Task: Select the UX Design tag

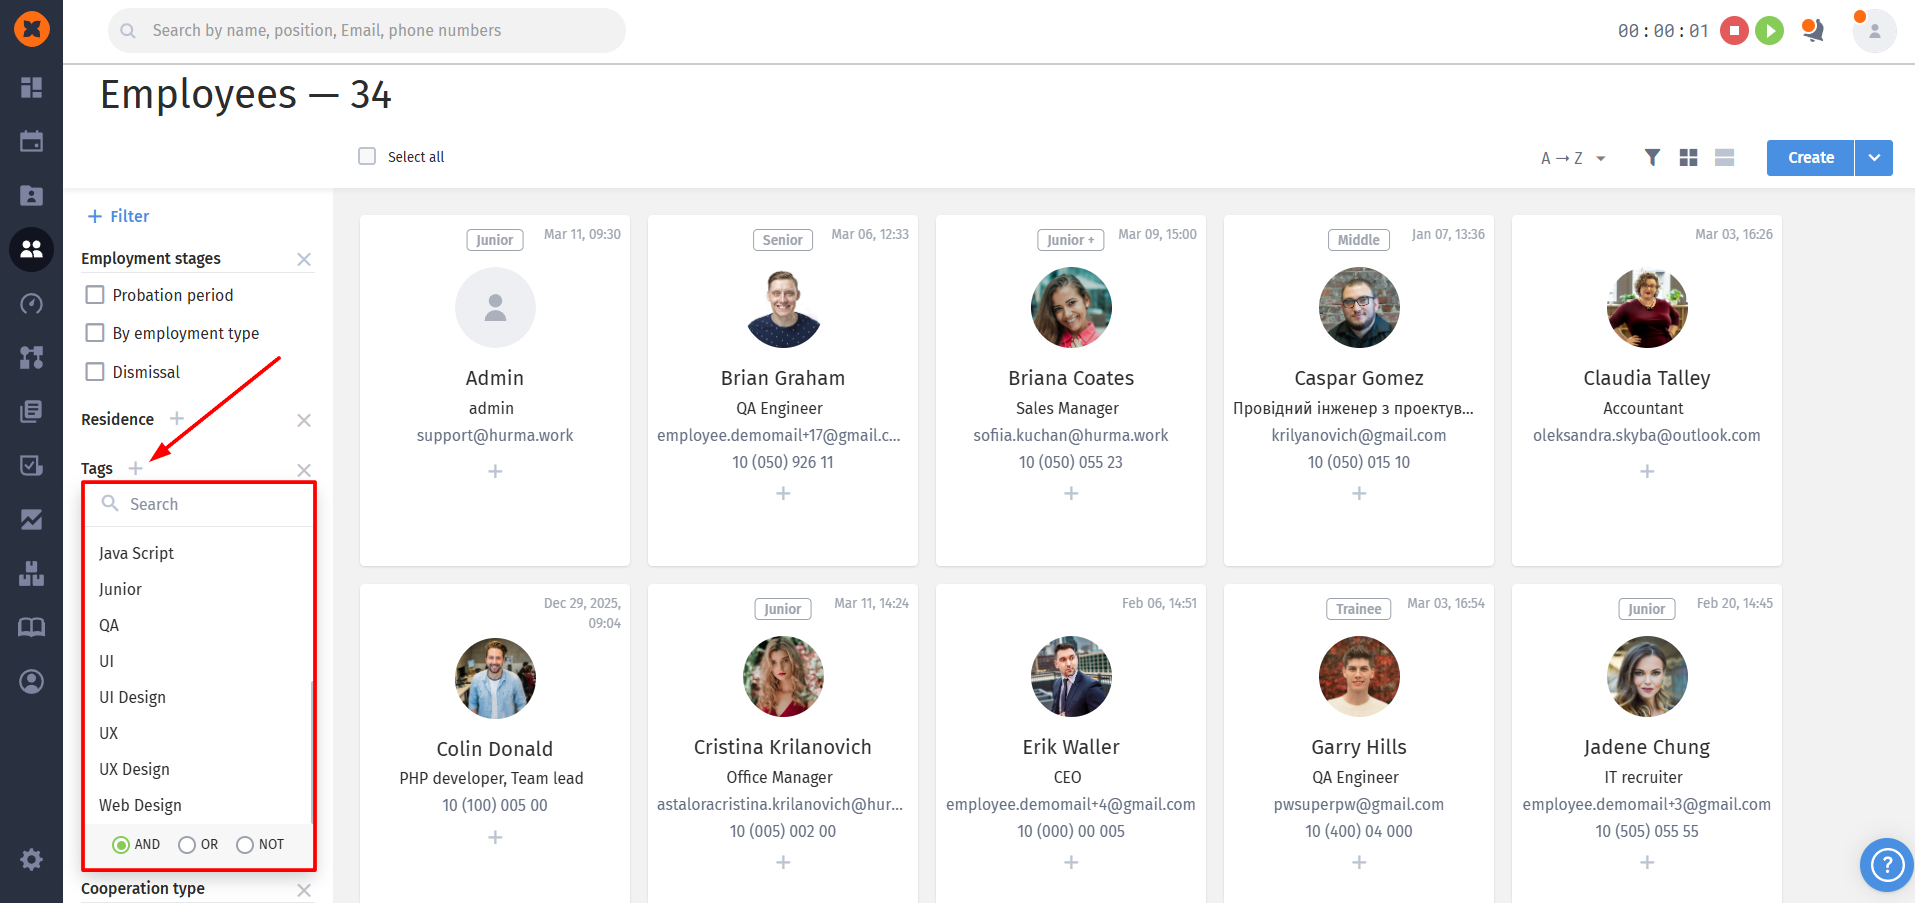Action: coord(134,769)
